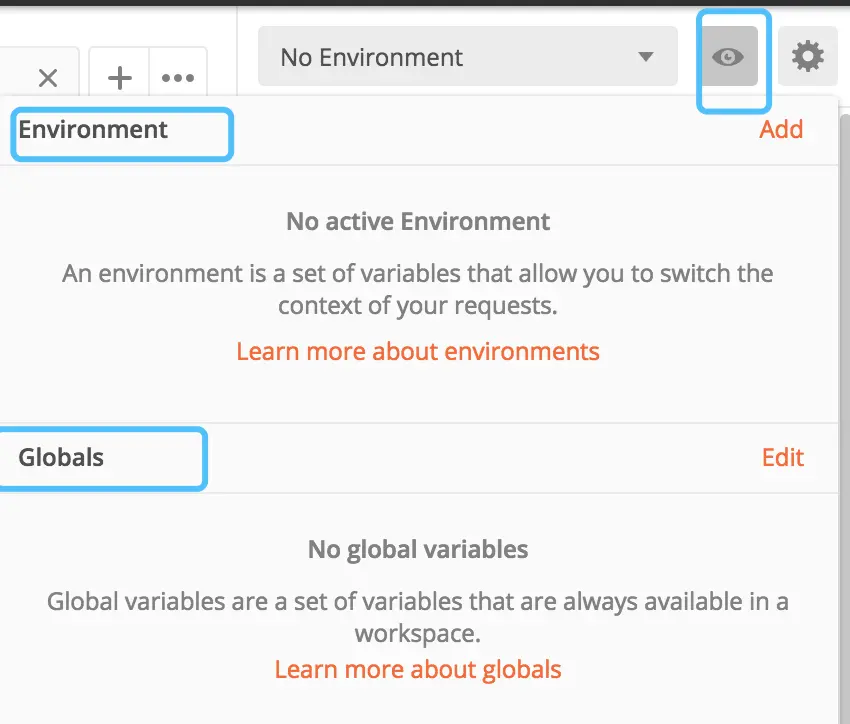Click the environment description paragraph
Image resolution: width=850 pixels, height=724 pixels.
pos(418,289)
